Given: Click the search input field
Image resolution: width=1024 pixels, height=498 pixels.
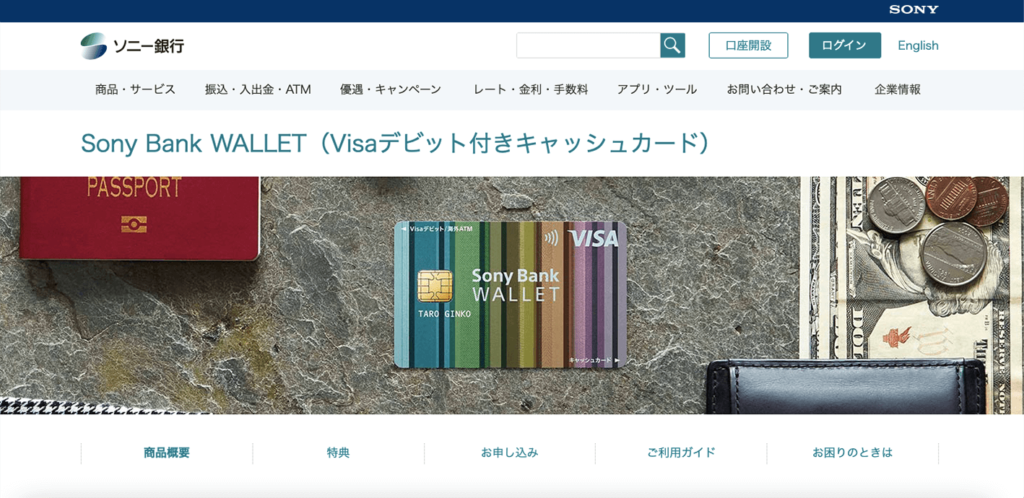Looking at the screenshot, I should [x=588, y=45].
